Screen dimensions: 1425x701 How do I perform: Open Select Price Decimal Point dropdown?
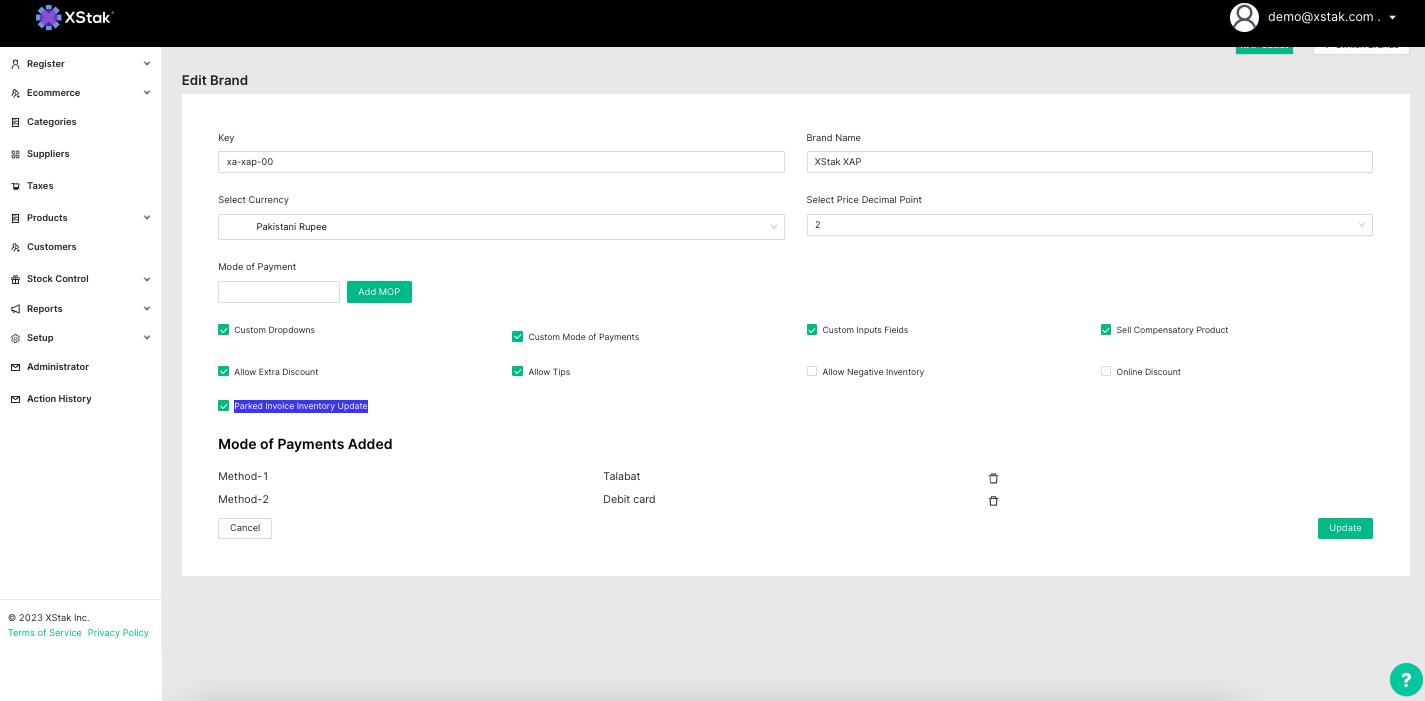click(1089, 226)
